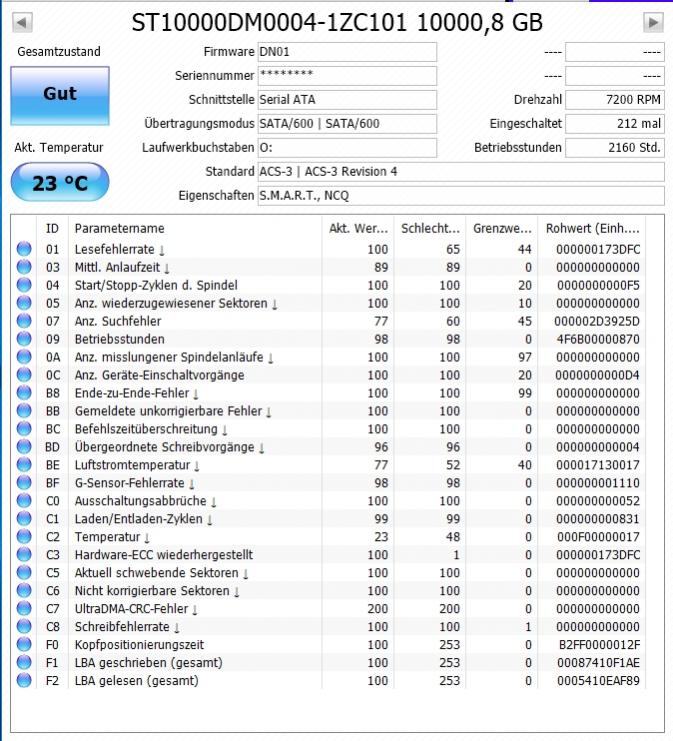Select raw value 0005410EAF89
Image resolution: width=673 pixels, height=741 pixels.
[598, 681]
